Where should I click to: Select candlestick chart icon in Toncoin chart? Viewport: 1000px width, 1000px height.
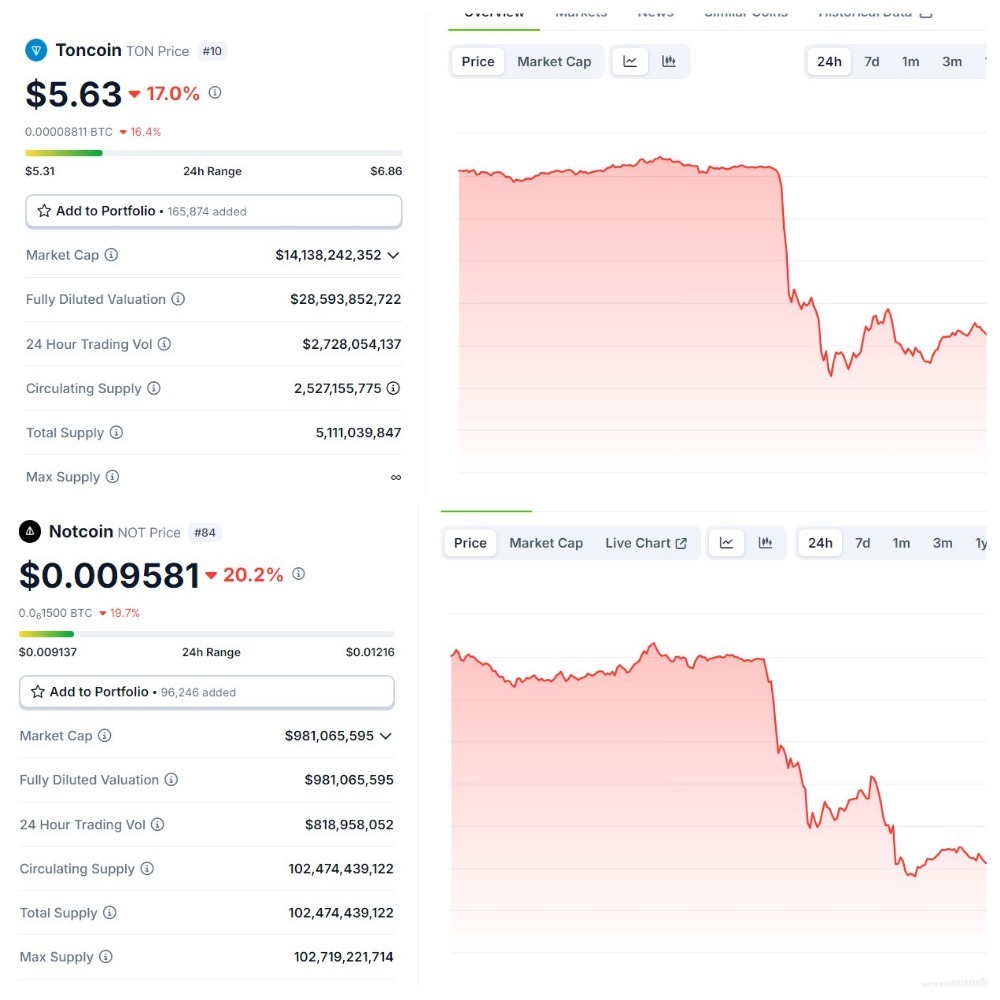pos(669,62)
